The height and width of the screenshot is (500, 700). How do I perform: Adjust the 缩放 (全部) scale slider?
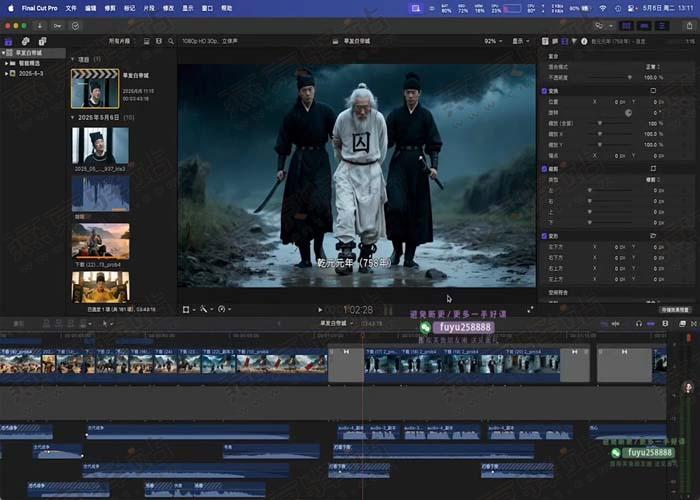point(611,123)
